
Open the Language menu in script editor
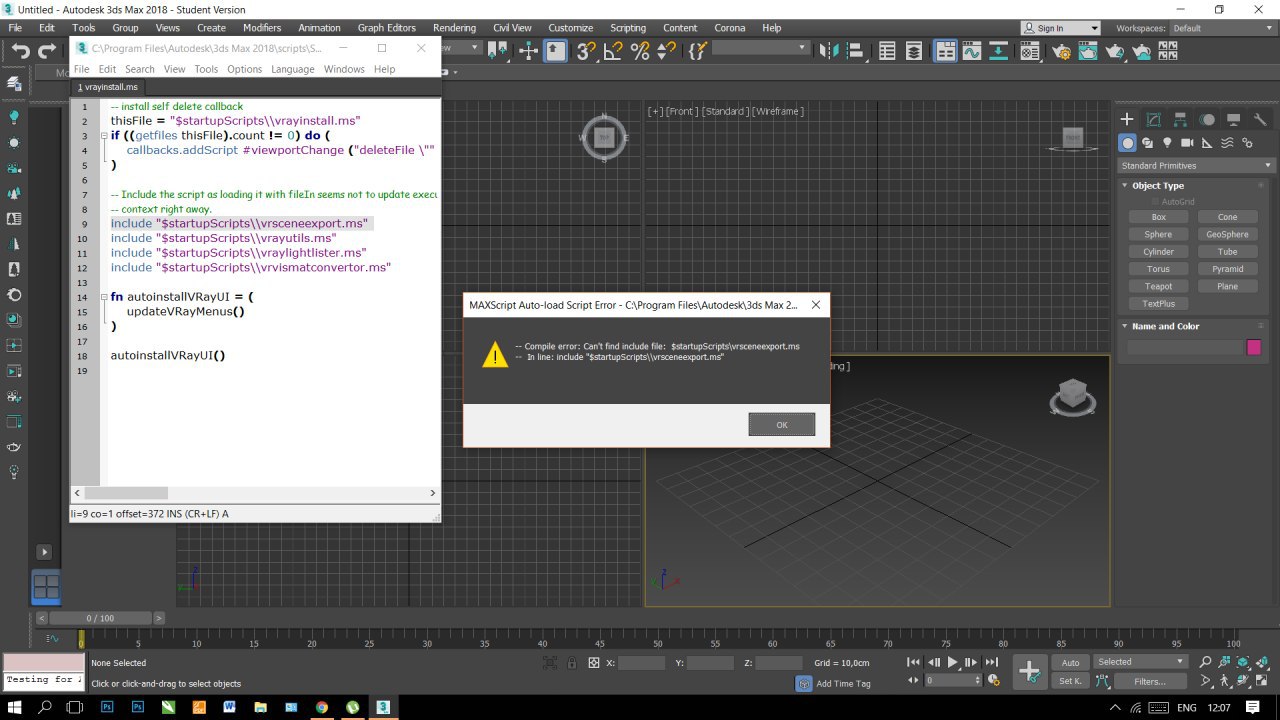(292, 69)
